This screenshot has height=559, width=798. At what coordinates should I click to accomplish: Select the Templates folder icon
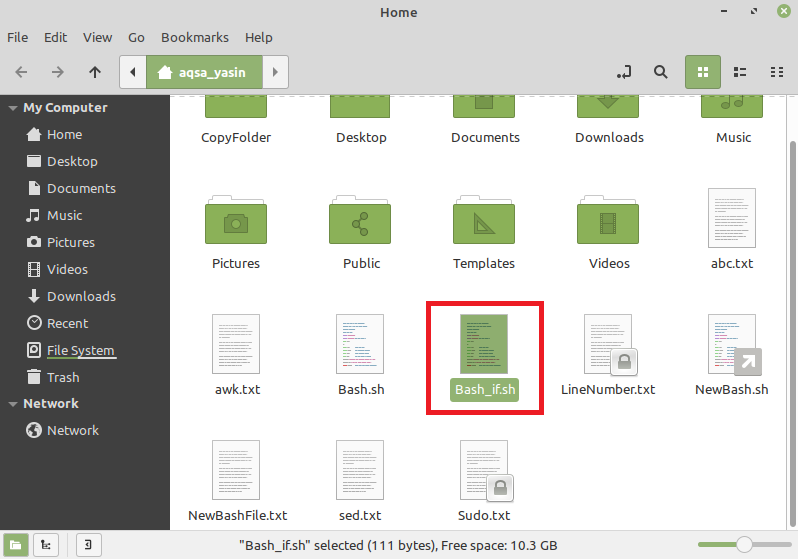tap(484, 220)
